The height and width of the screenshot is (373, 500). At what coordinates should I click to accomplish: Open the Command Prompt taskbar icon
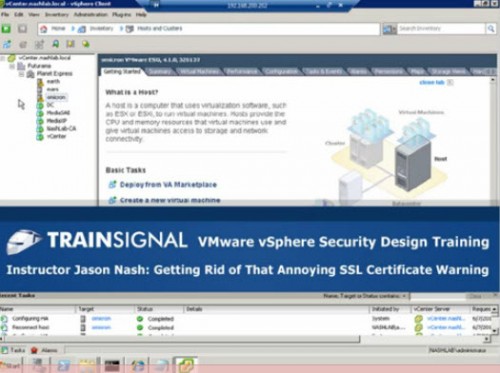pyautogui.click(x=112, y=365)
